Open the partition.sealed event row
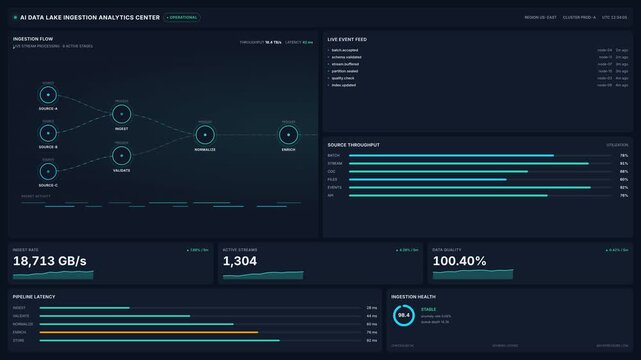The image size is (641, 360). 477,71
